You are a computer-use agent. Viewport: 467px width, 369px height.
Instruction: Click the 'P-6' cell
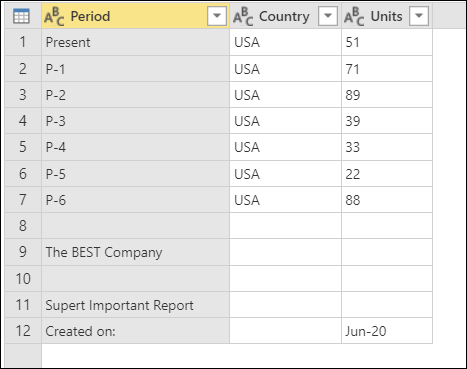[136, 200]
